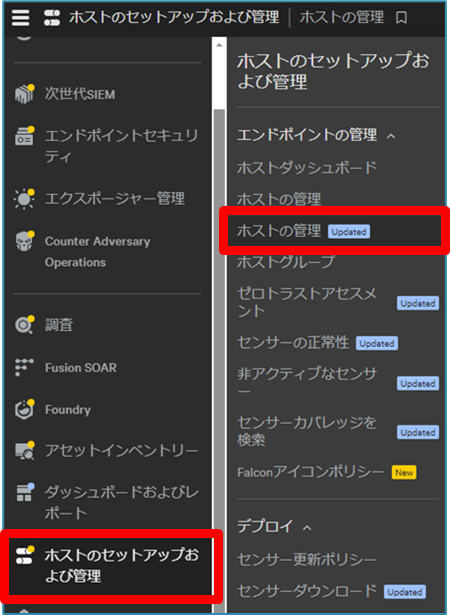Screen dimensions: 450x615
Task: Click the ホストのセットアップおよび管理 header title
Action: tap(174, 18)
